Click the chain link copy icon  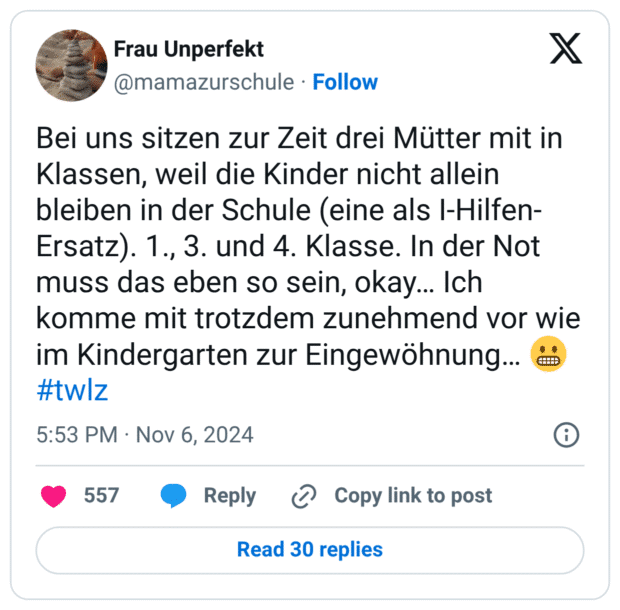[x=304, y=496]
